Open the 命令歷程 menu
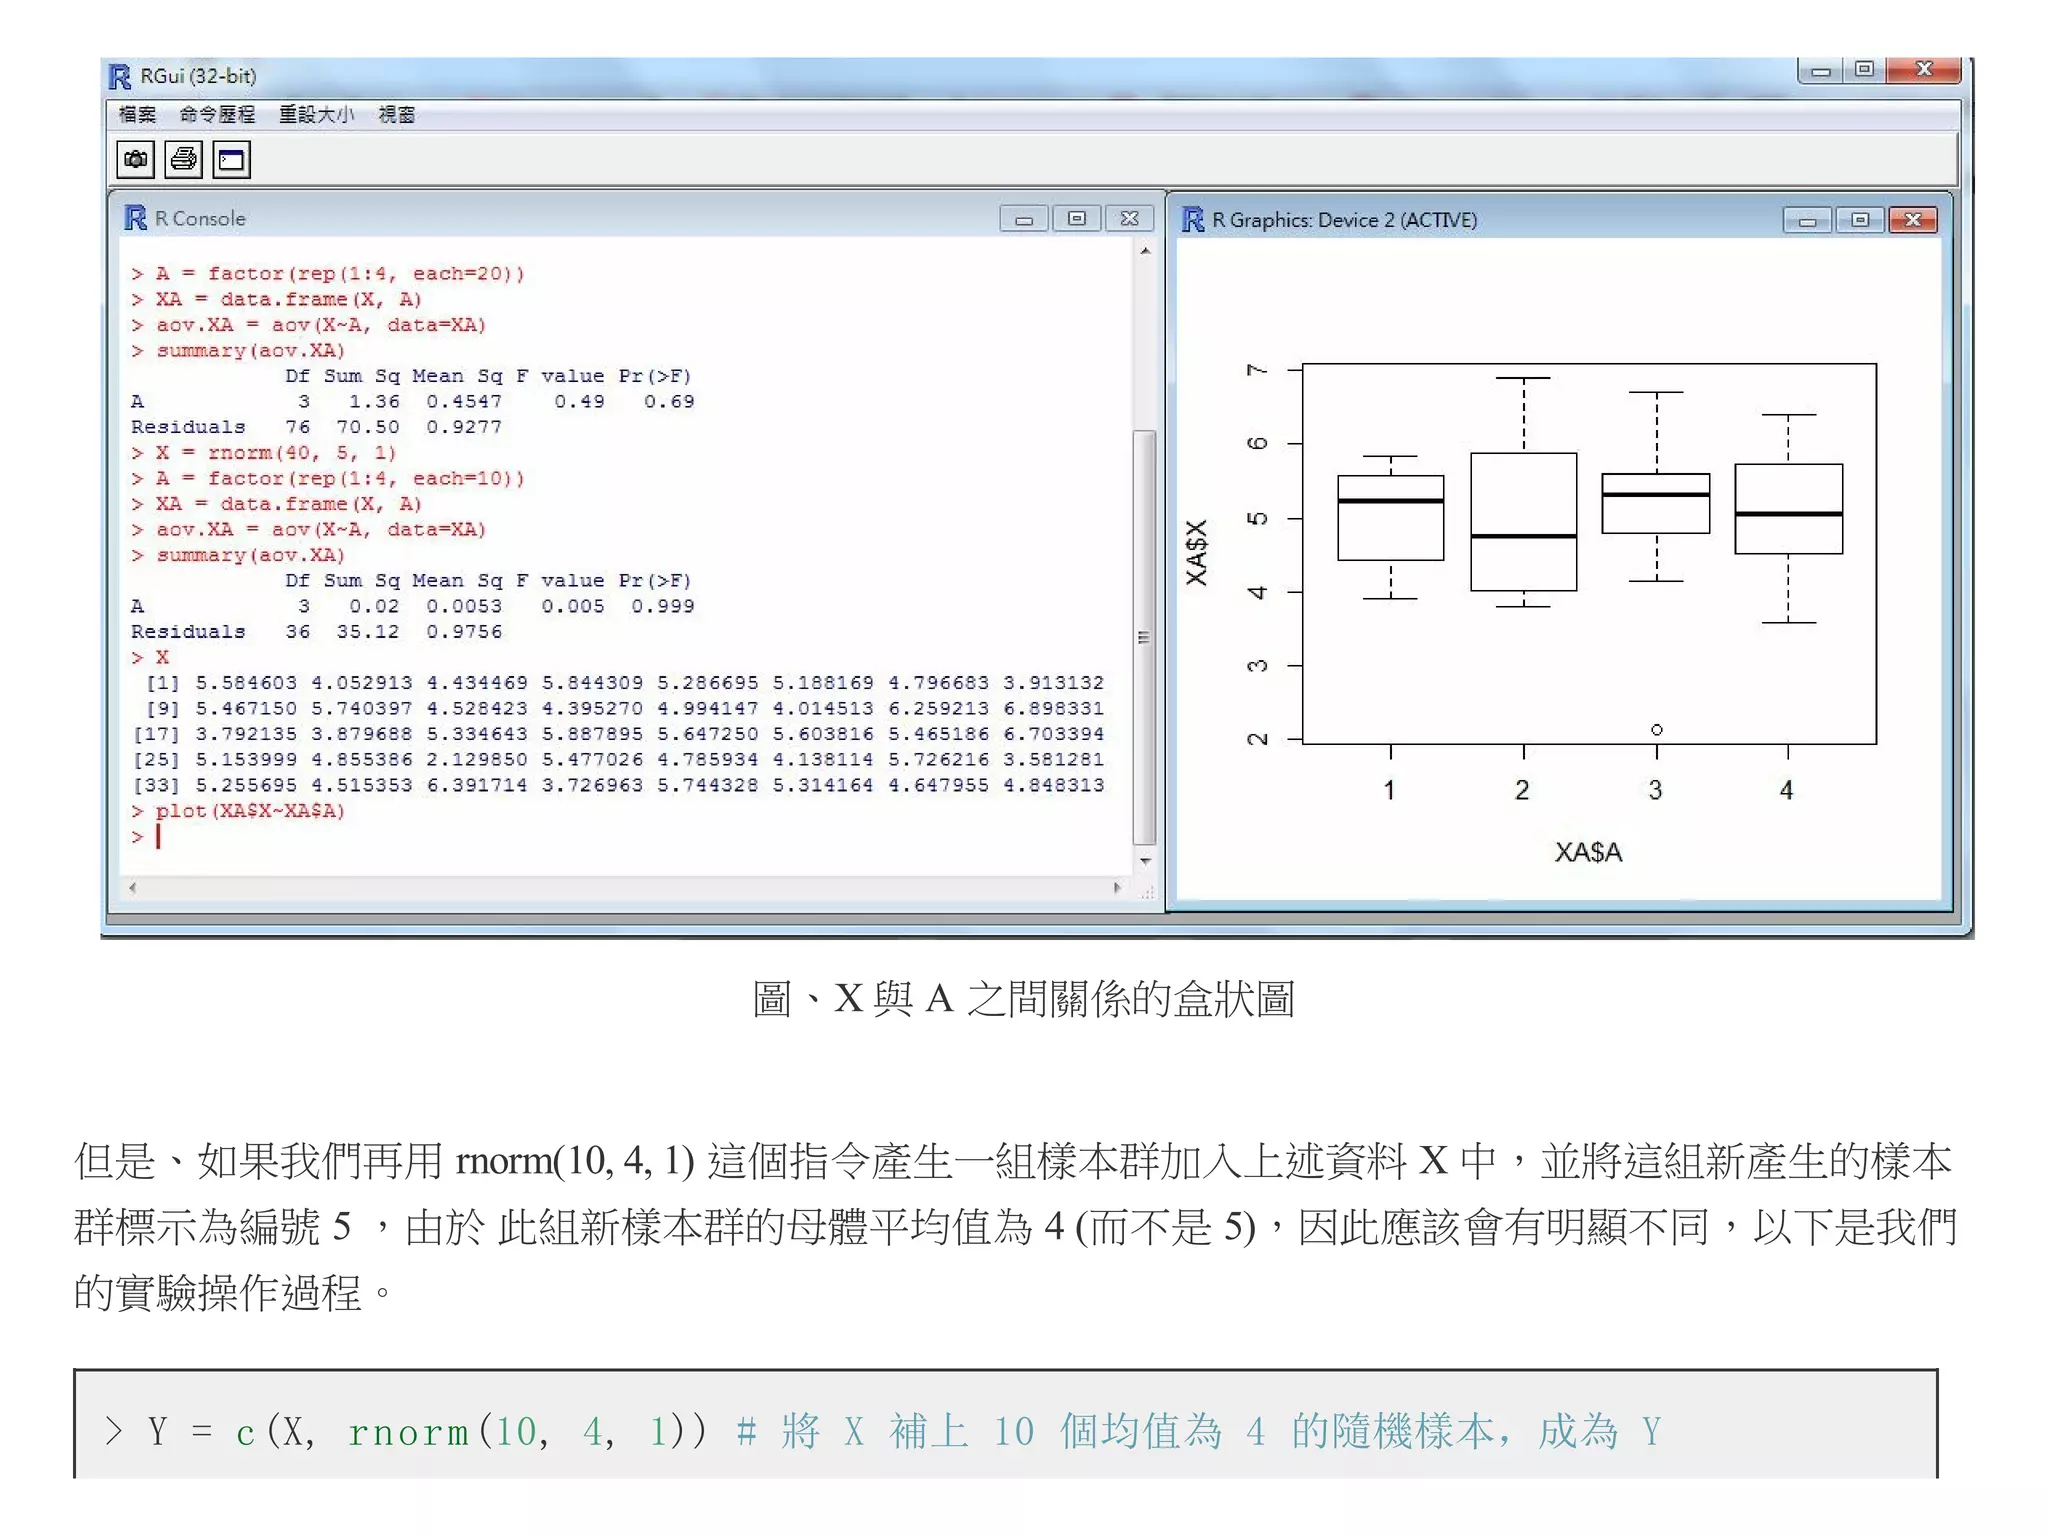The image size is (2048, 1536). (217, 115)
